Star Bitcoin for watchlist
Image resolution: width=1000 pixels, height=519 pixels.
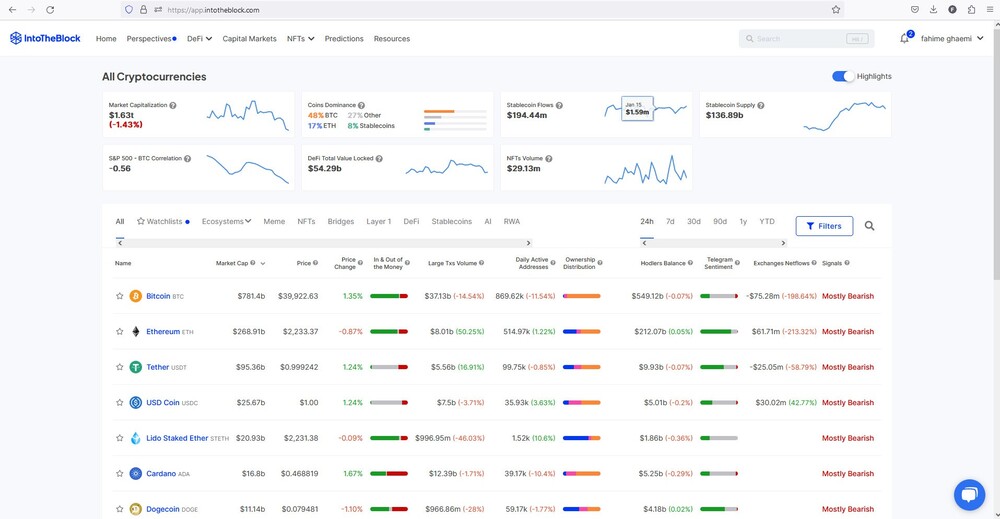[119, 296]
